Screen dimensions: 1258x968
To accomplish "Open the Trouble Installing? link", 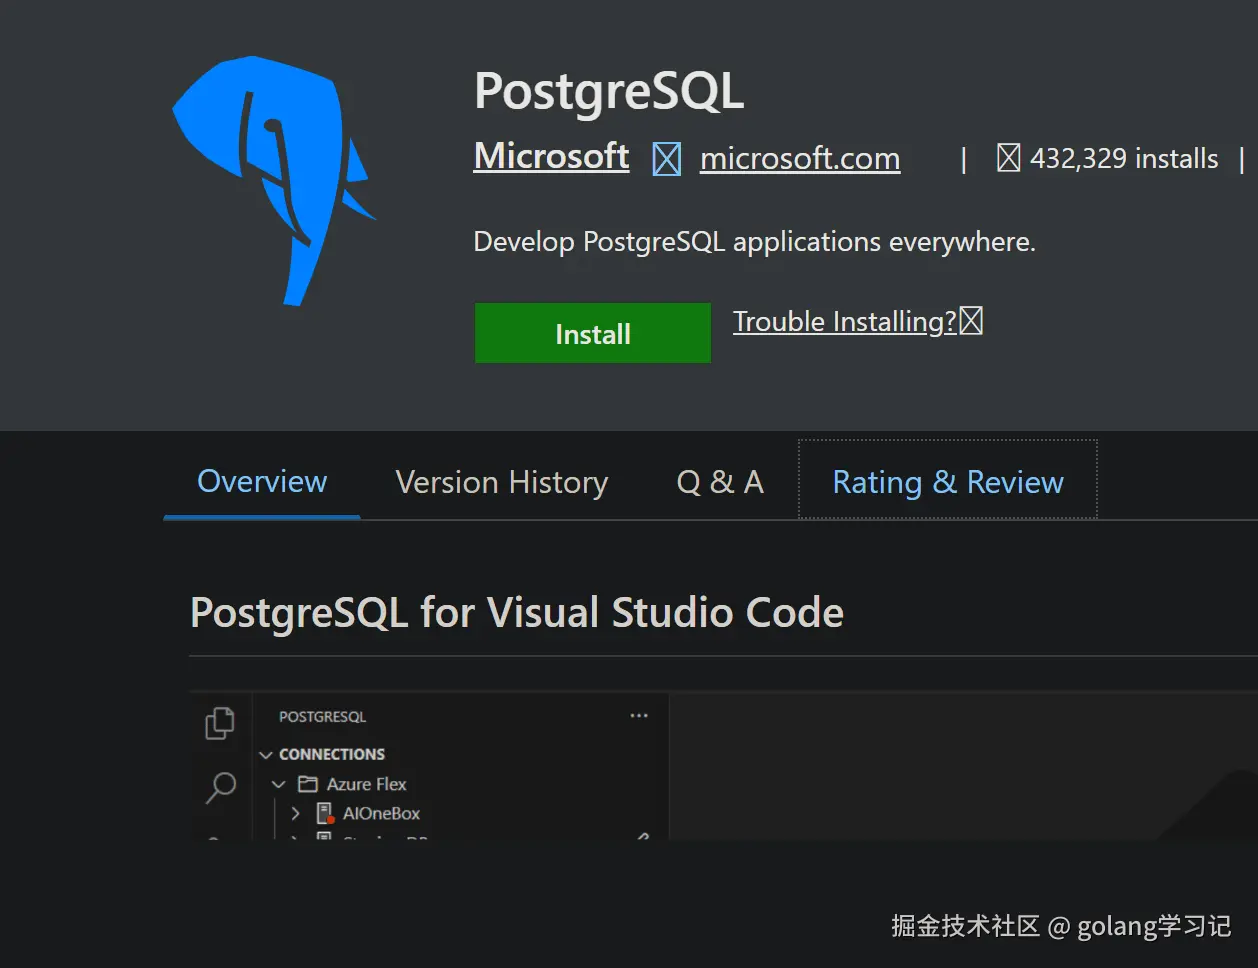I will (x=845, y=322).
